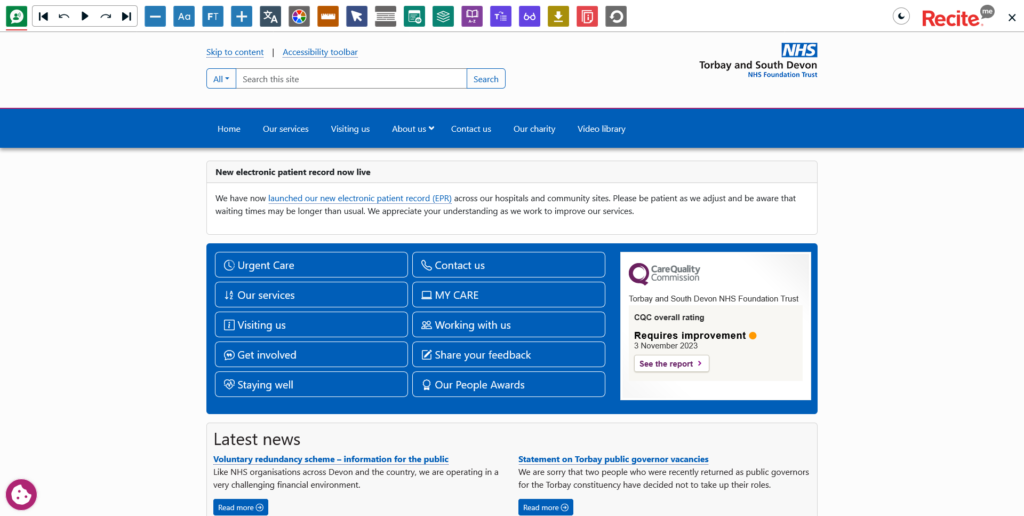Click the Care Quality Commission logo
Screen dimensions: 1024x516
(664, 274)
